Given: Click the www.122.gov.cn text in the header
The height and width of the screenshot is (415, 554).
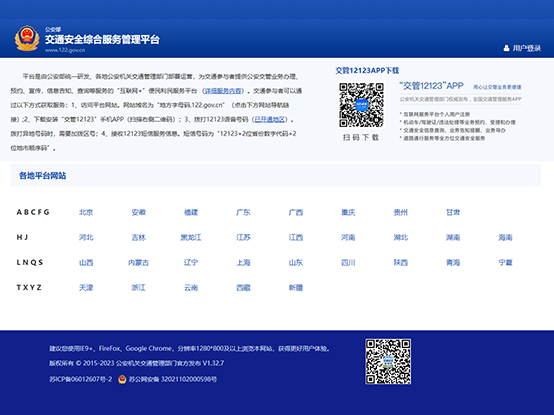Looking at the screenshot, I should (65, 50).
